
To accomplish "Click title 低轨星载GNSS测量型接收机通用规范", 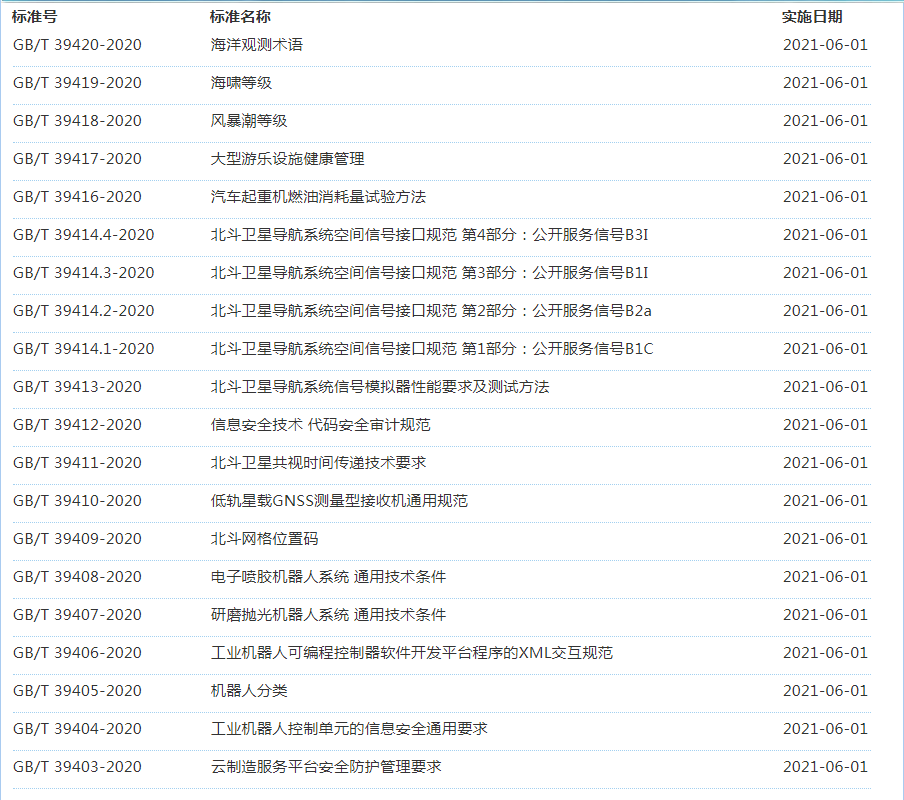I will [339, 501].
